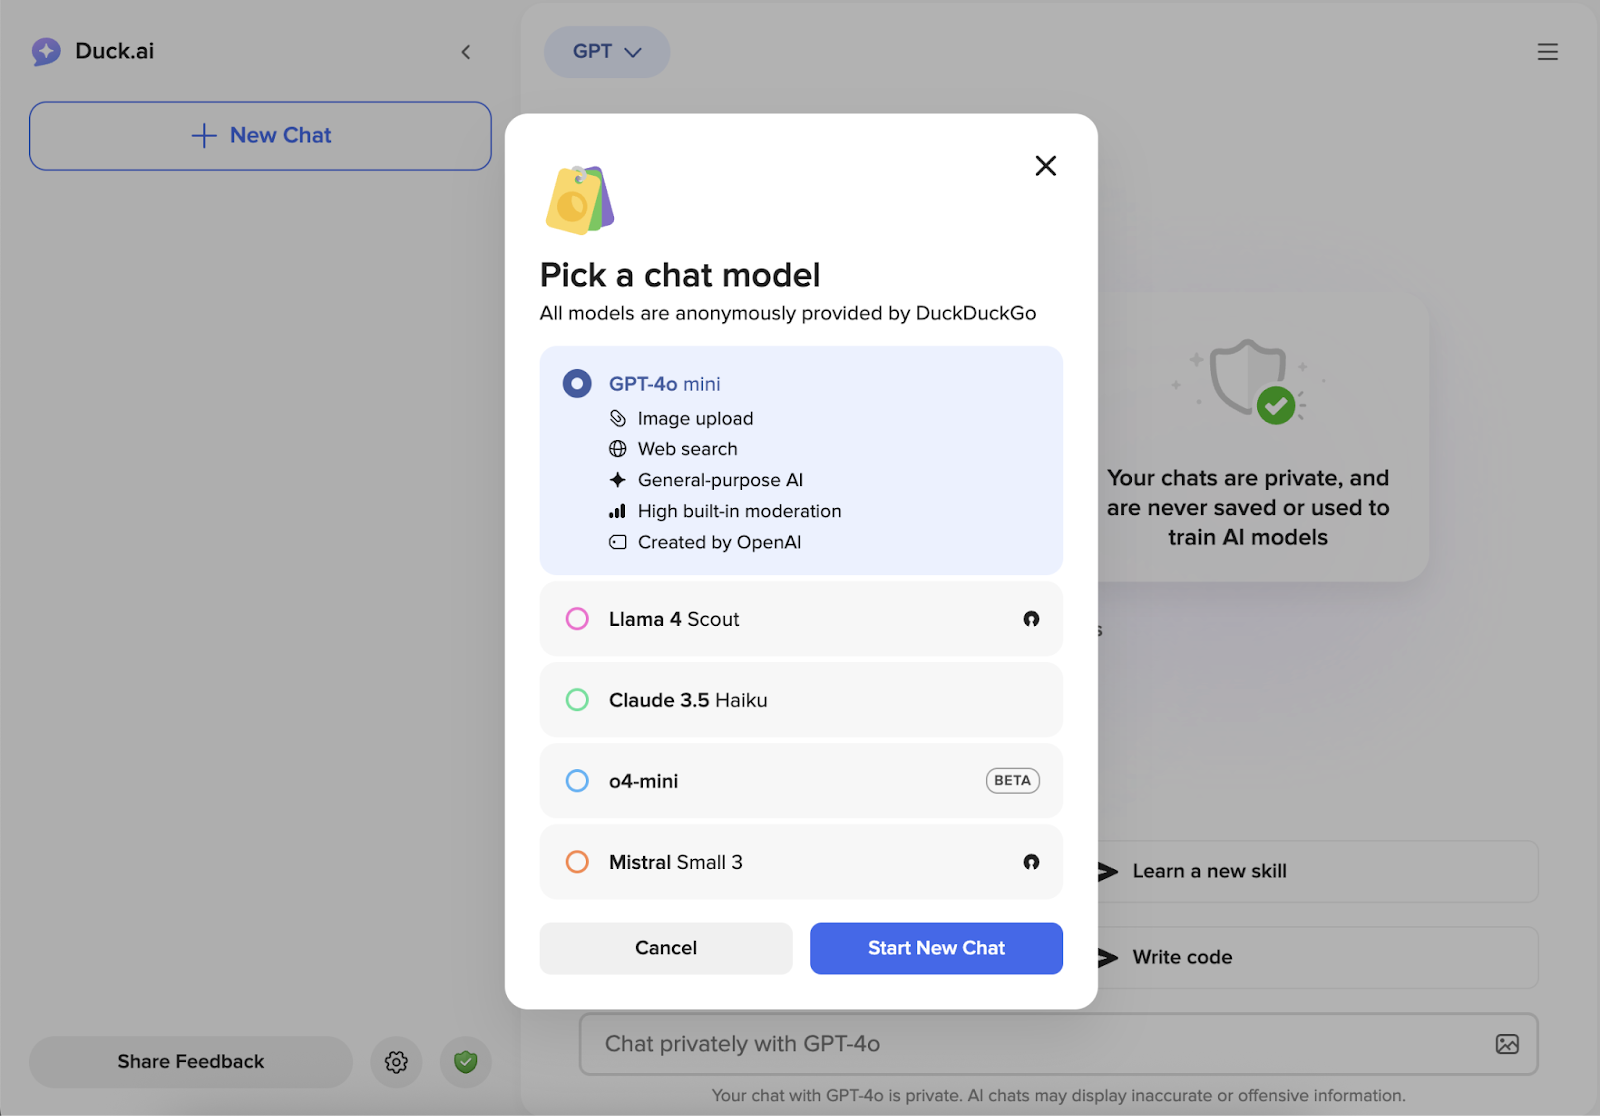Close the model picker dialog

point(1045,166)
